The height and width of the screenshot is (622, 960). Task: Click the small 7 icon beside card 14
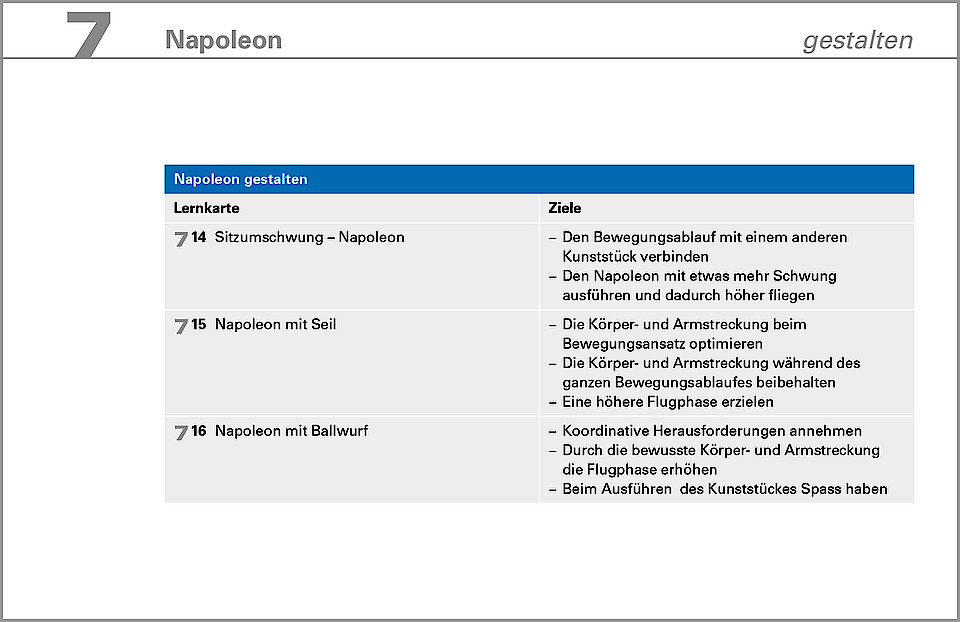(x=181, y=238)
